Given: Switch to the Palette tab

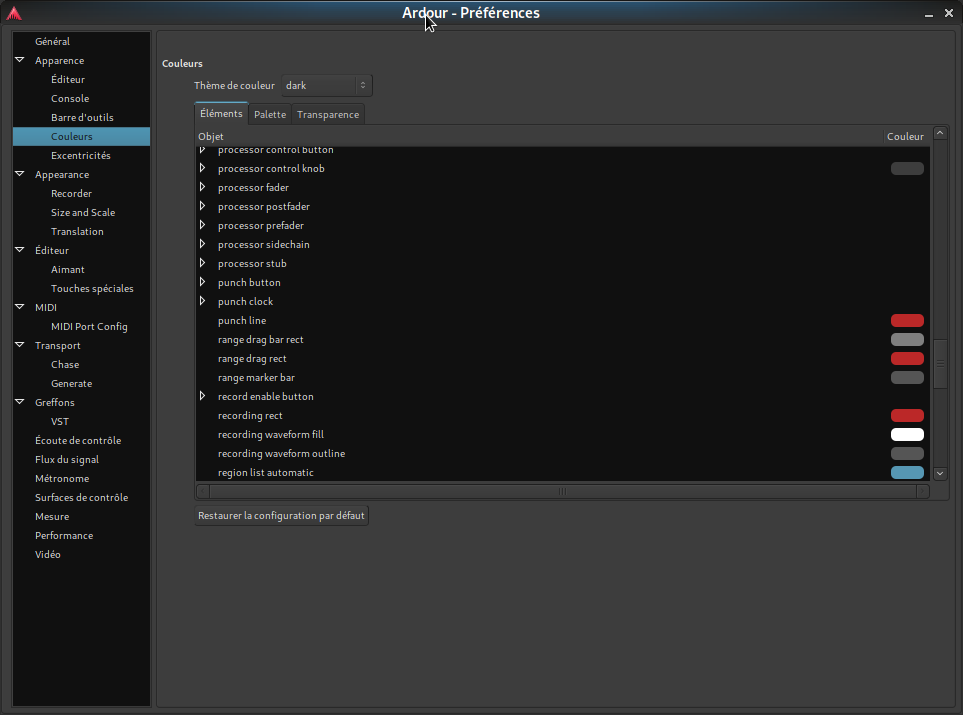Looking at the screenshot, I should (x=270, y=114).
